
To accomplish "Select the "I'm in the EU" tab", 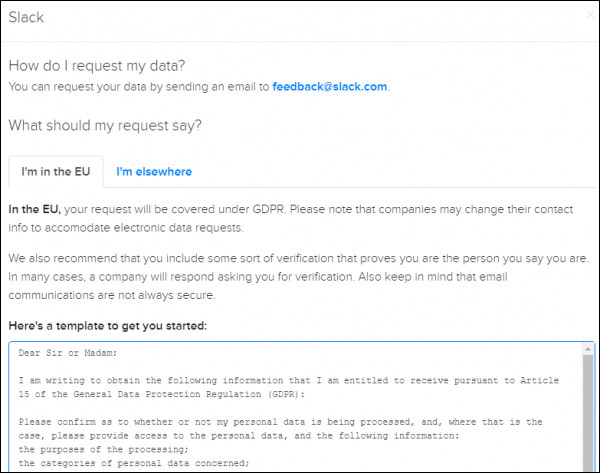I will click(x=56, y=171).
